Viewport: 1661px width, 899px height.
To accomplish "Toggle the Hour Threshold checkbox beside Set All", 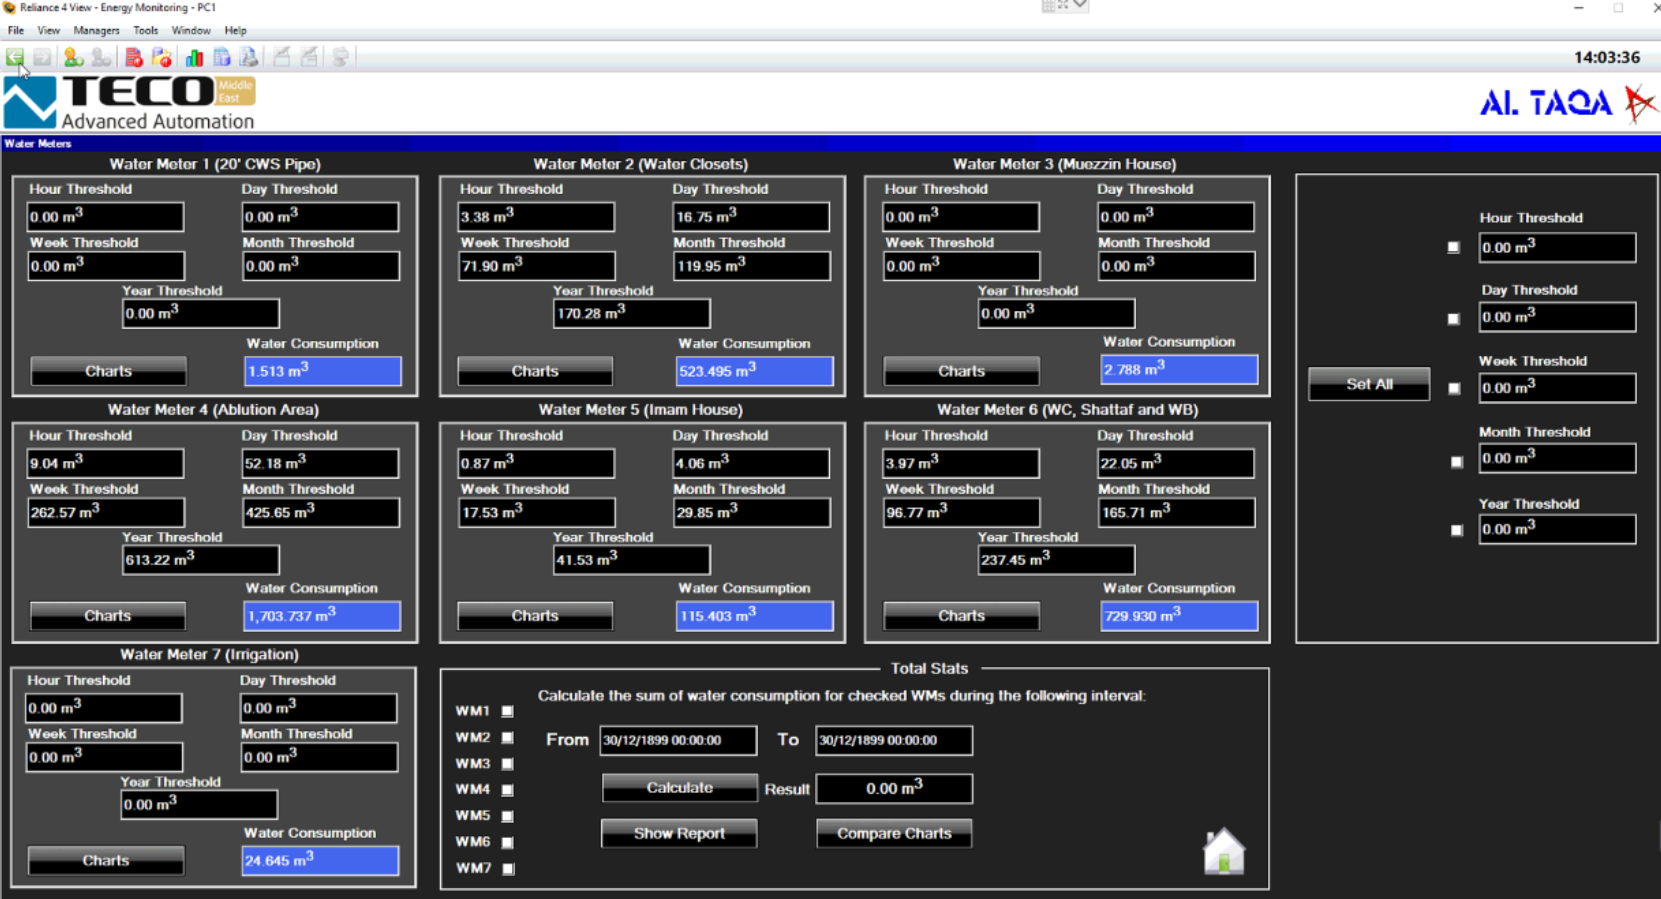I will (x=1454, y=247).
